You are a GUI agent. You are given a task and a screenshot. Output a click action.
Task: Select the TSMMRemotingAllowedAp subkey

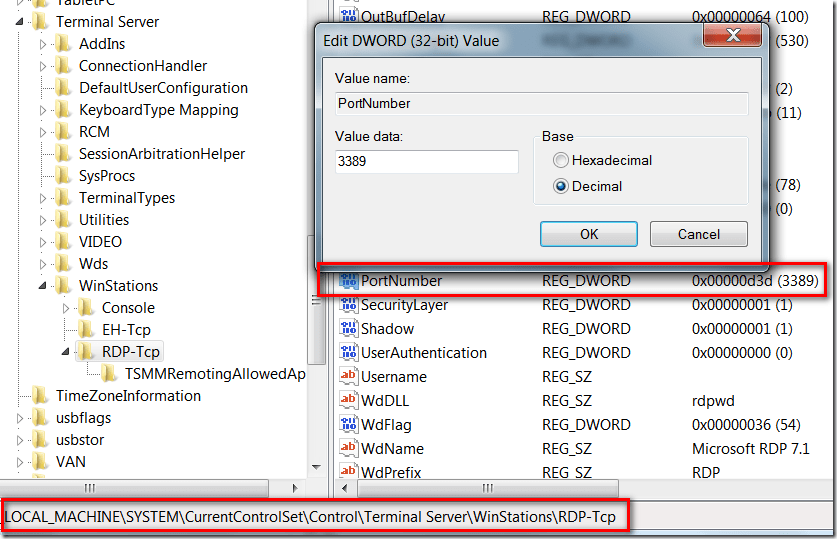(x=214, y=374)
